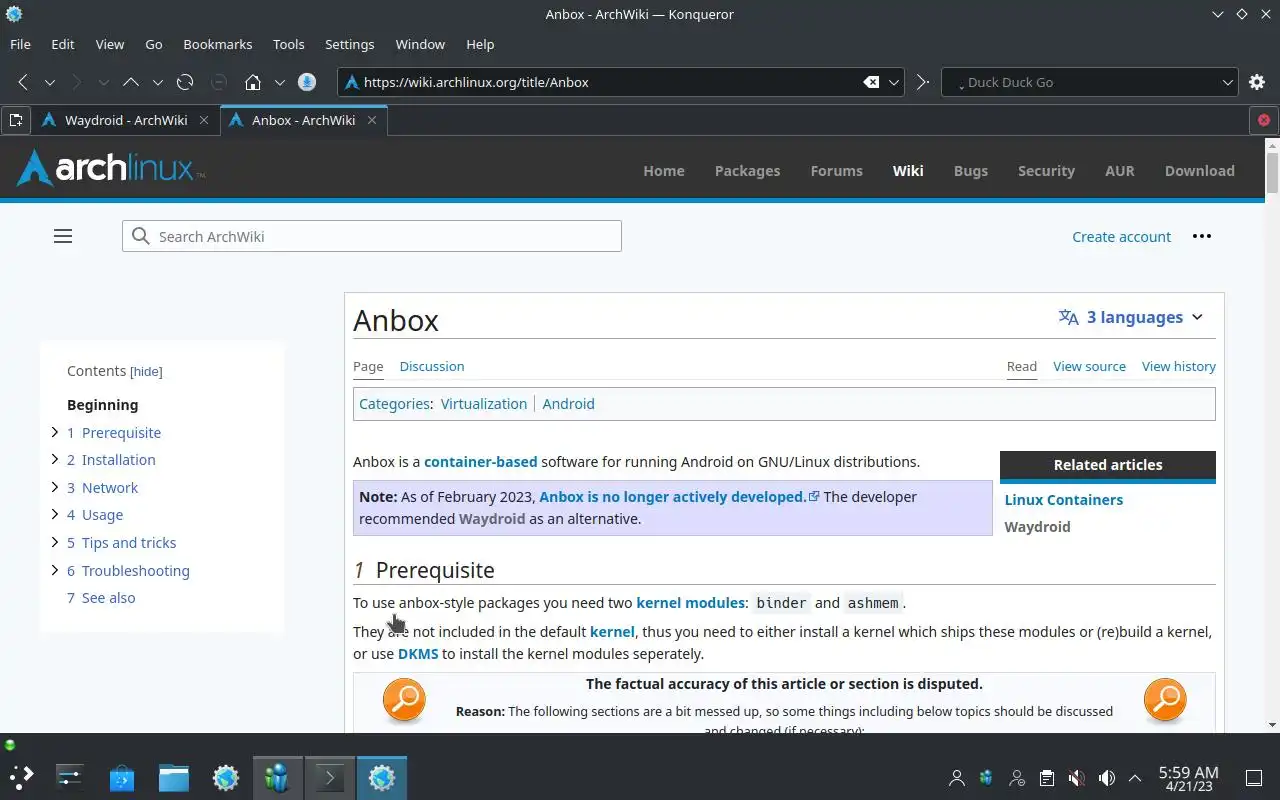This screenshot has height=800, width=1280.
Task: Show hidden system tray icons
Action: point(1135,778)
